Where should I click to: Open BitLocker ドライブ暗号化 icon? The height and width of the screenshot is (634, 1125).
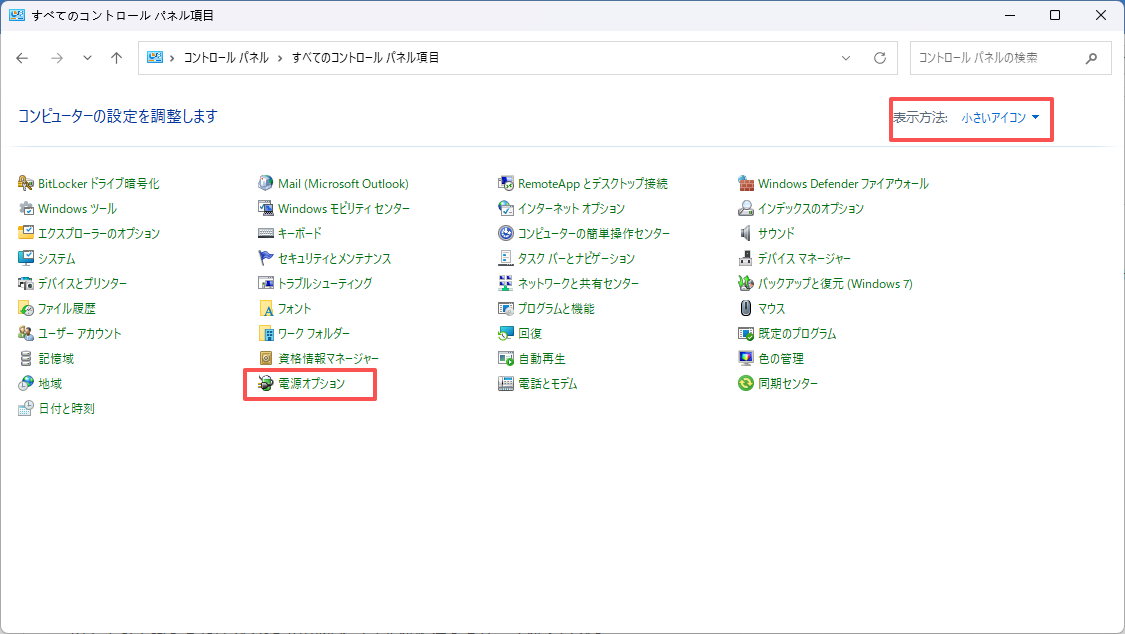(26, 184)
